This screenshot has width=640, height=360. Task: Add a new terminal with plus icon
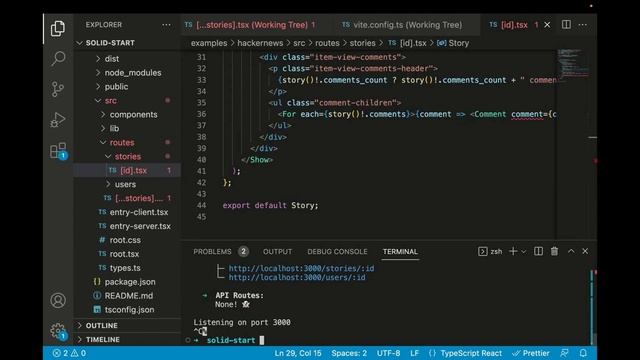pyautogui.click(x=513, y=251)
